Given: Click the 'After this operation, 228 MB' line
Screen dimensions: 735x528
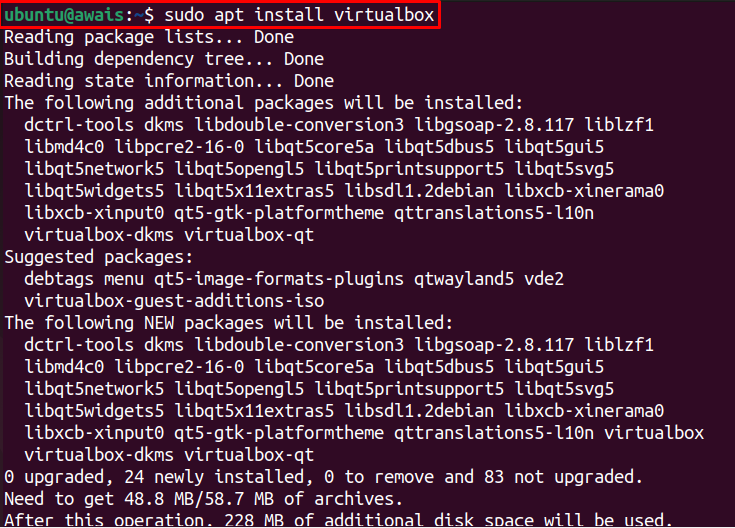Looking at the screenshot, I should pos(338,520).
